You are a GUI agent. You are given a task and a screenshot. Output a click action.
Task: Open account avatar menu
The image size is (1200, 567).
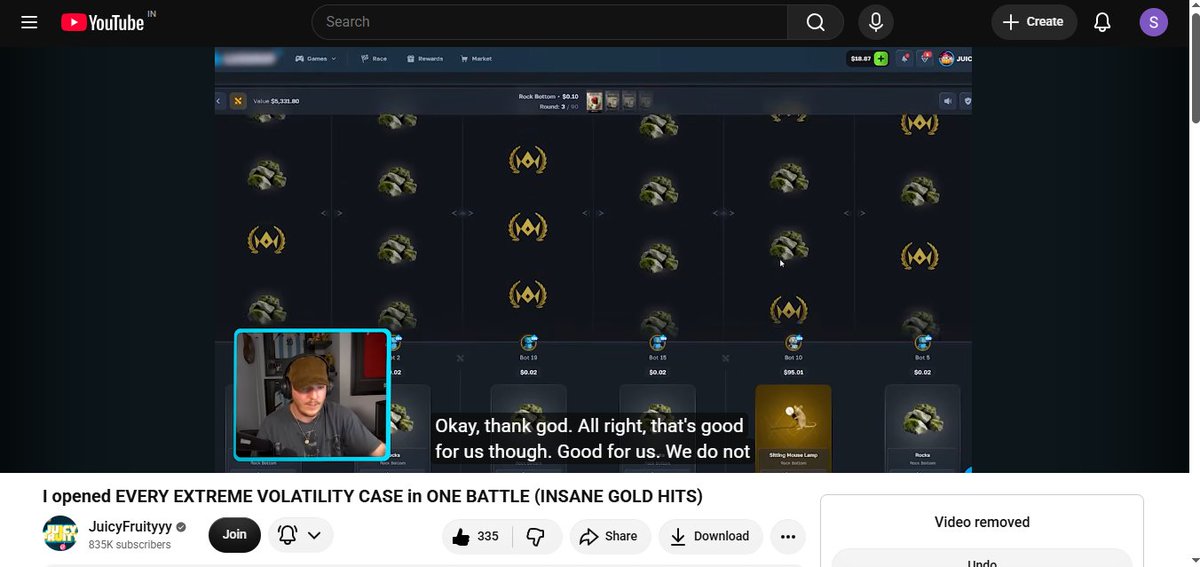[1154, 22]
